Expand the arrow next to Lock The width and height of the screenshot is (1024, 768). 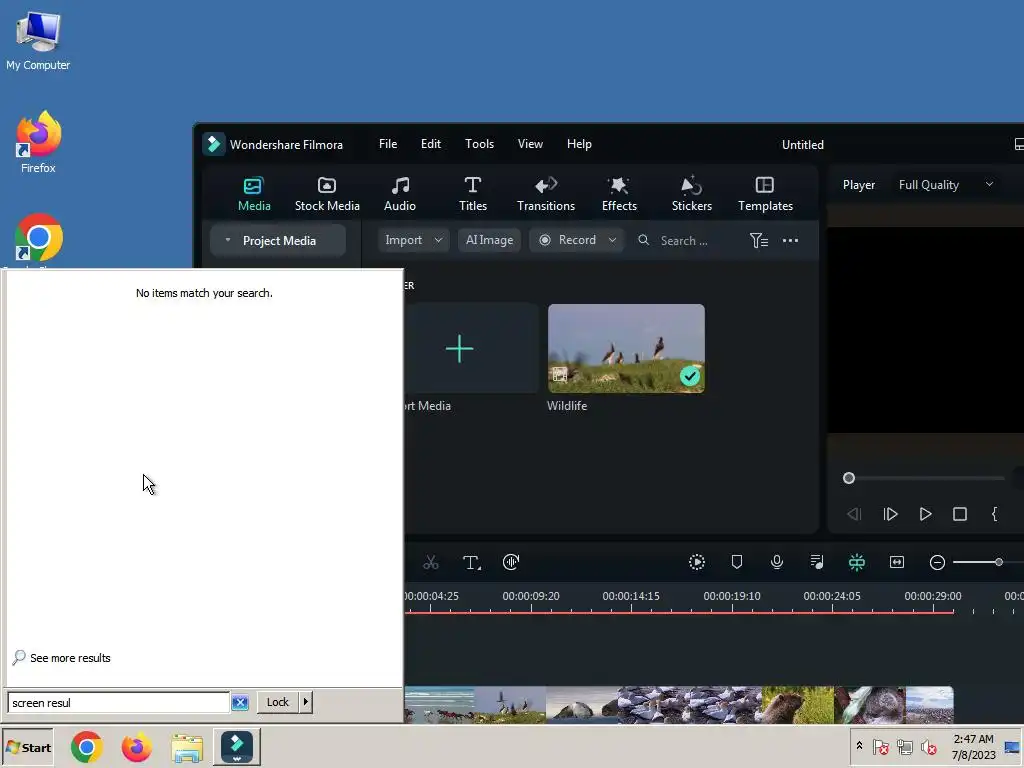point(306,702)
